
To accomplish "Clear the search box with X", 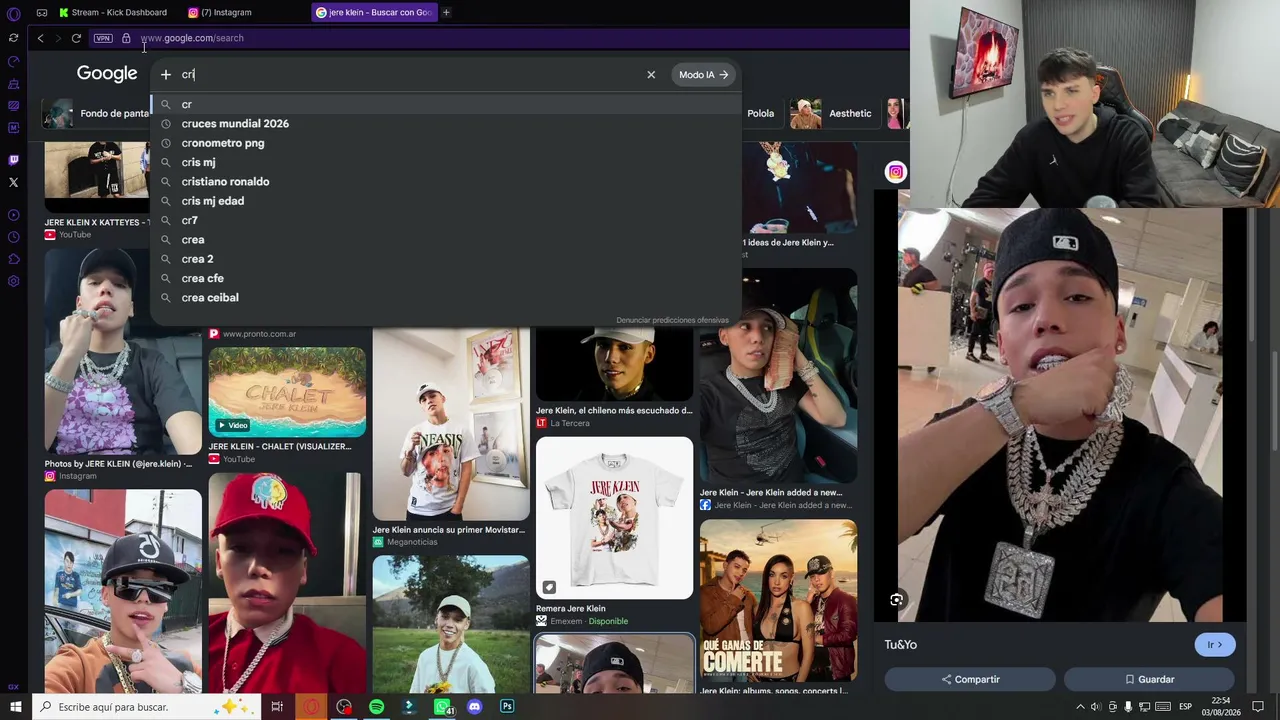I will pos(651,75).
